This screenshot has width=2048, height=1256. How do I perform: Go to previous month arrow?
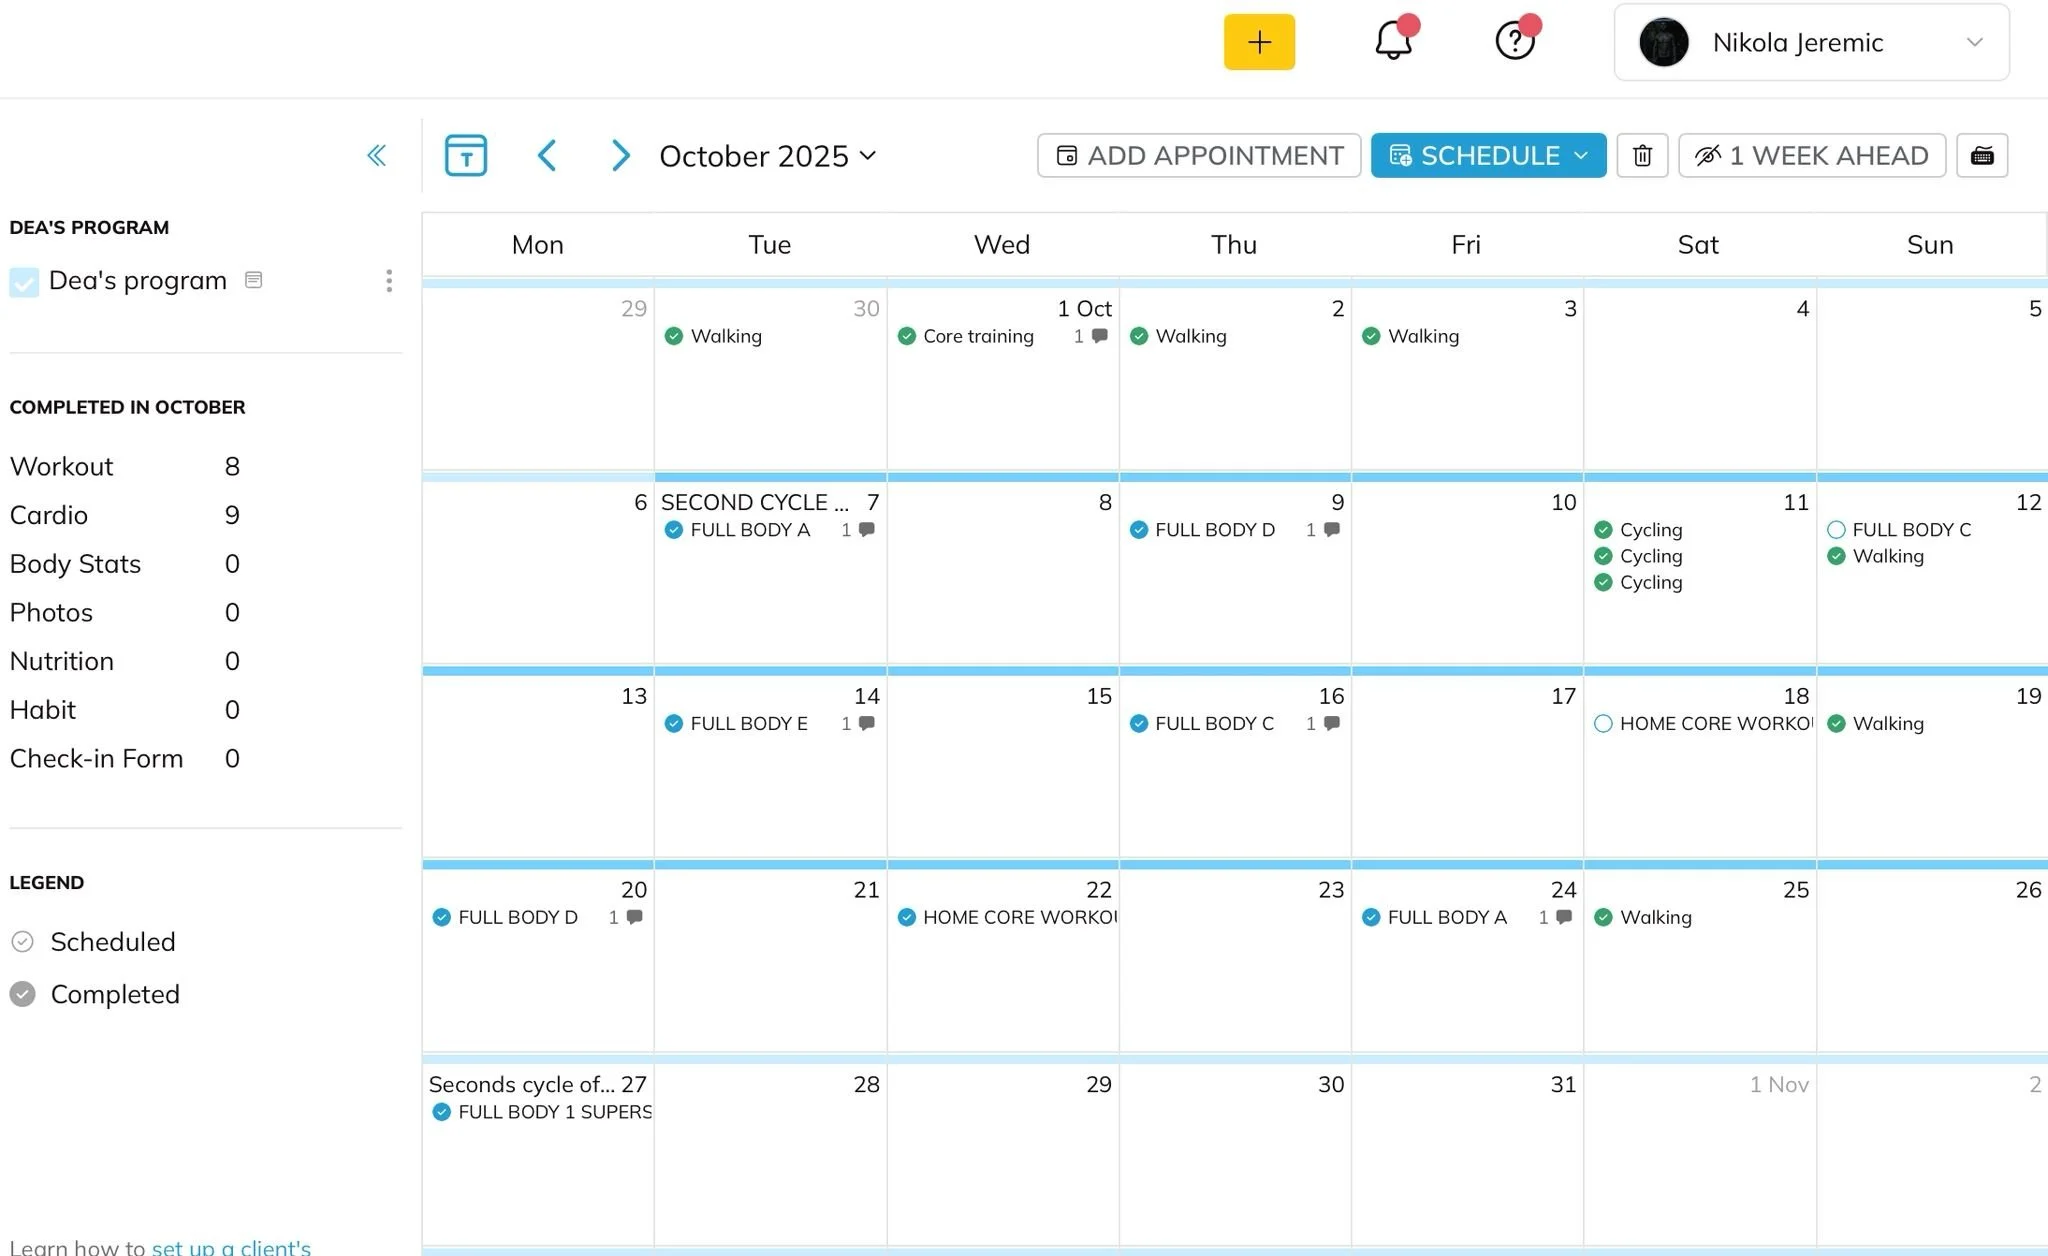547,155
